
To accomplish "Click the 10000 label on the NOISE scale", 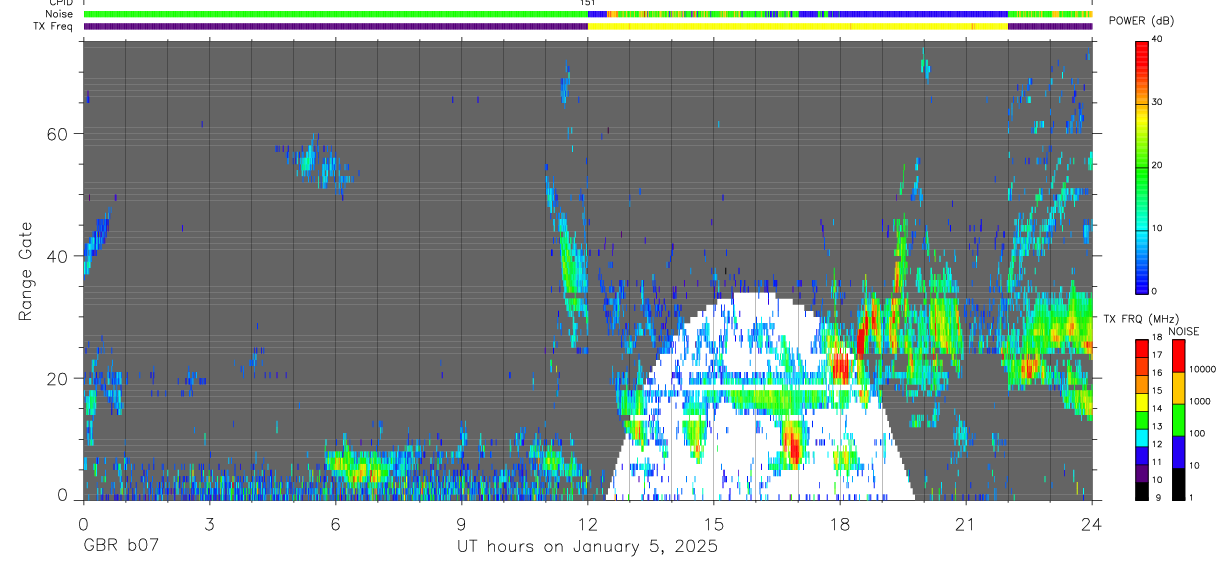I will (x=1204, y=370).
